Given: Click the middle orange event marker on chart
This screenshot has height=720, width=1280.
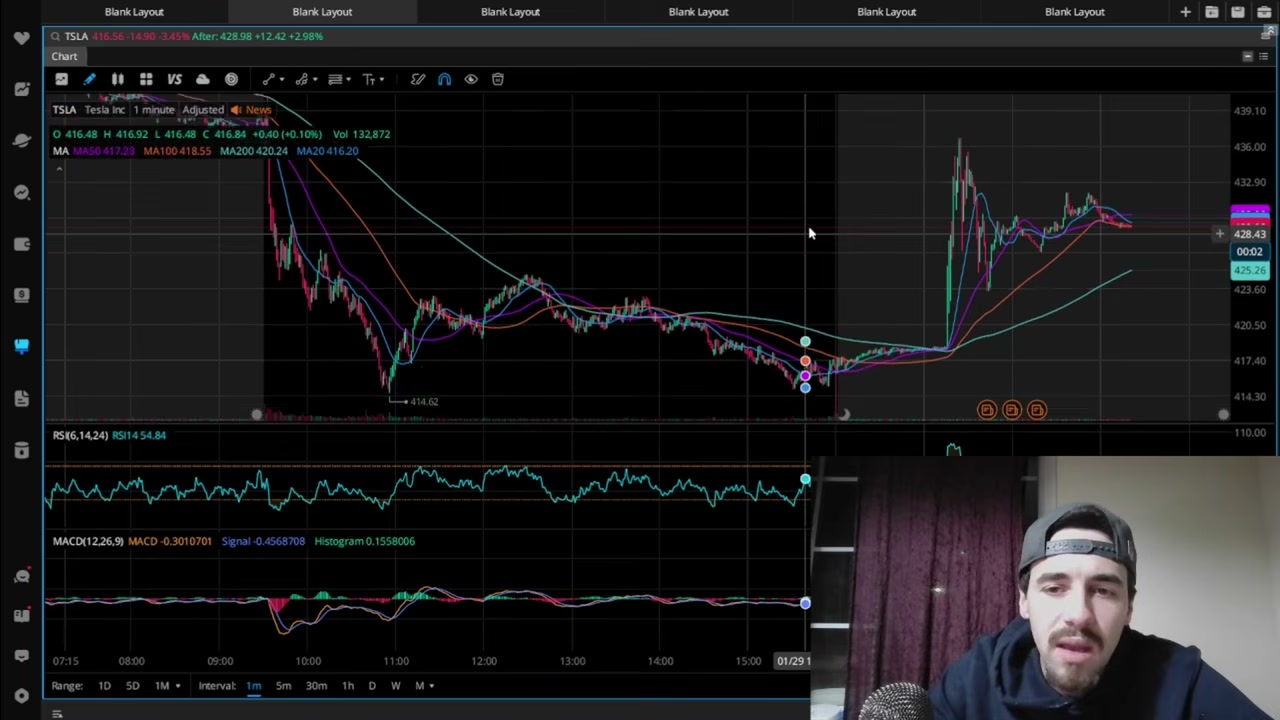Looking at the screenshot, I should tap(1012, 410).
